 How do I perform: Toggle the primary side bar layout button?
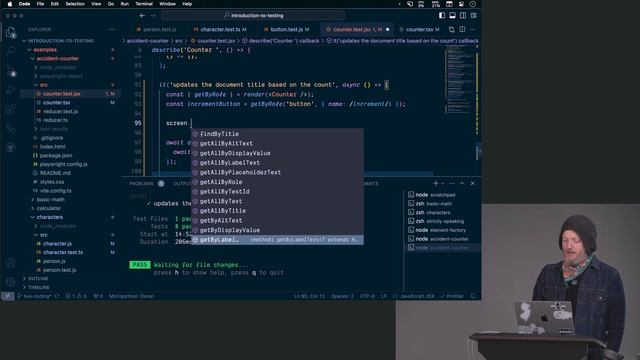click(442, 16)
